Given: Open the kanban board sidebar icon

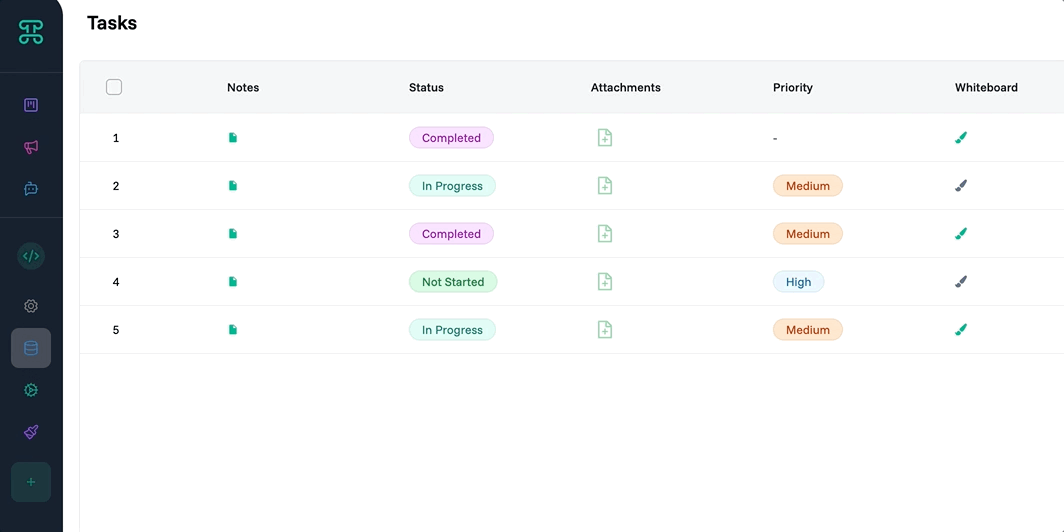Looking at the screenshot, I should click(31, 105).
